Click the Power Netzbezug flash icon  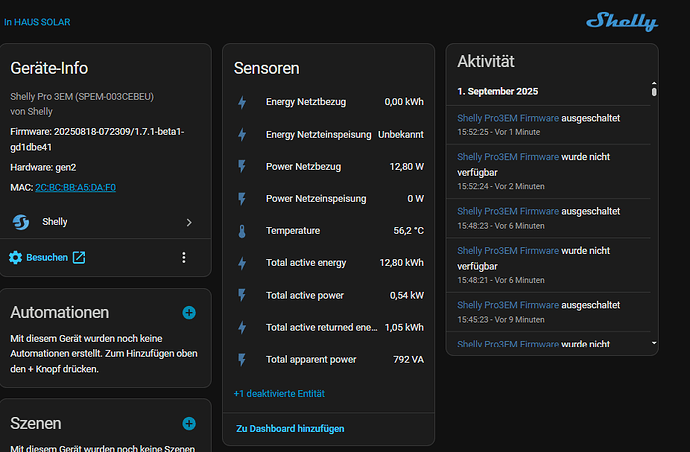241,166
